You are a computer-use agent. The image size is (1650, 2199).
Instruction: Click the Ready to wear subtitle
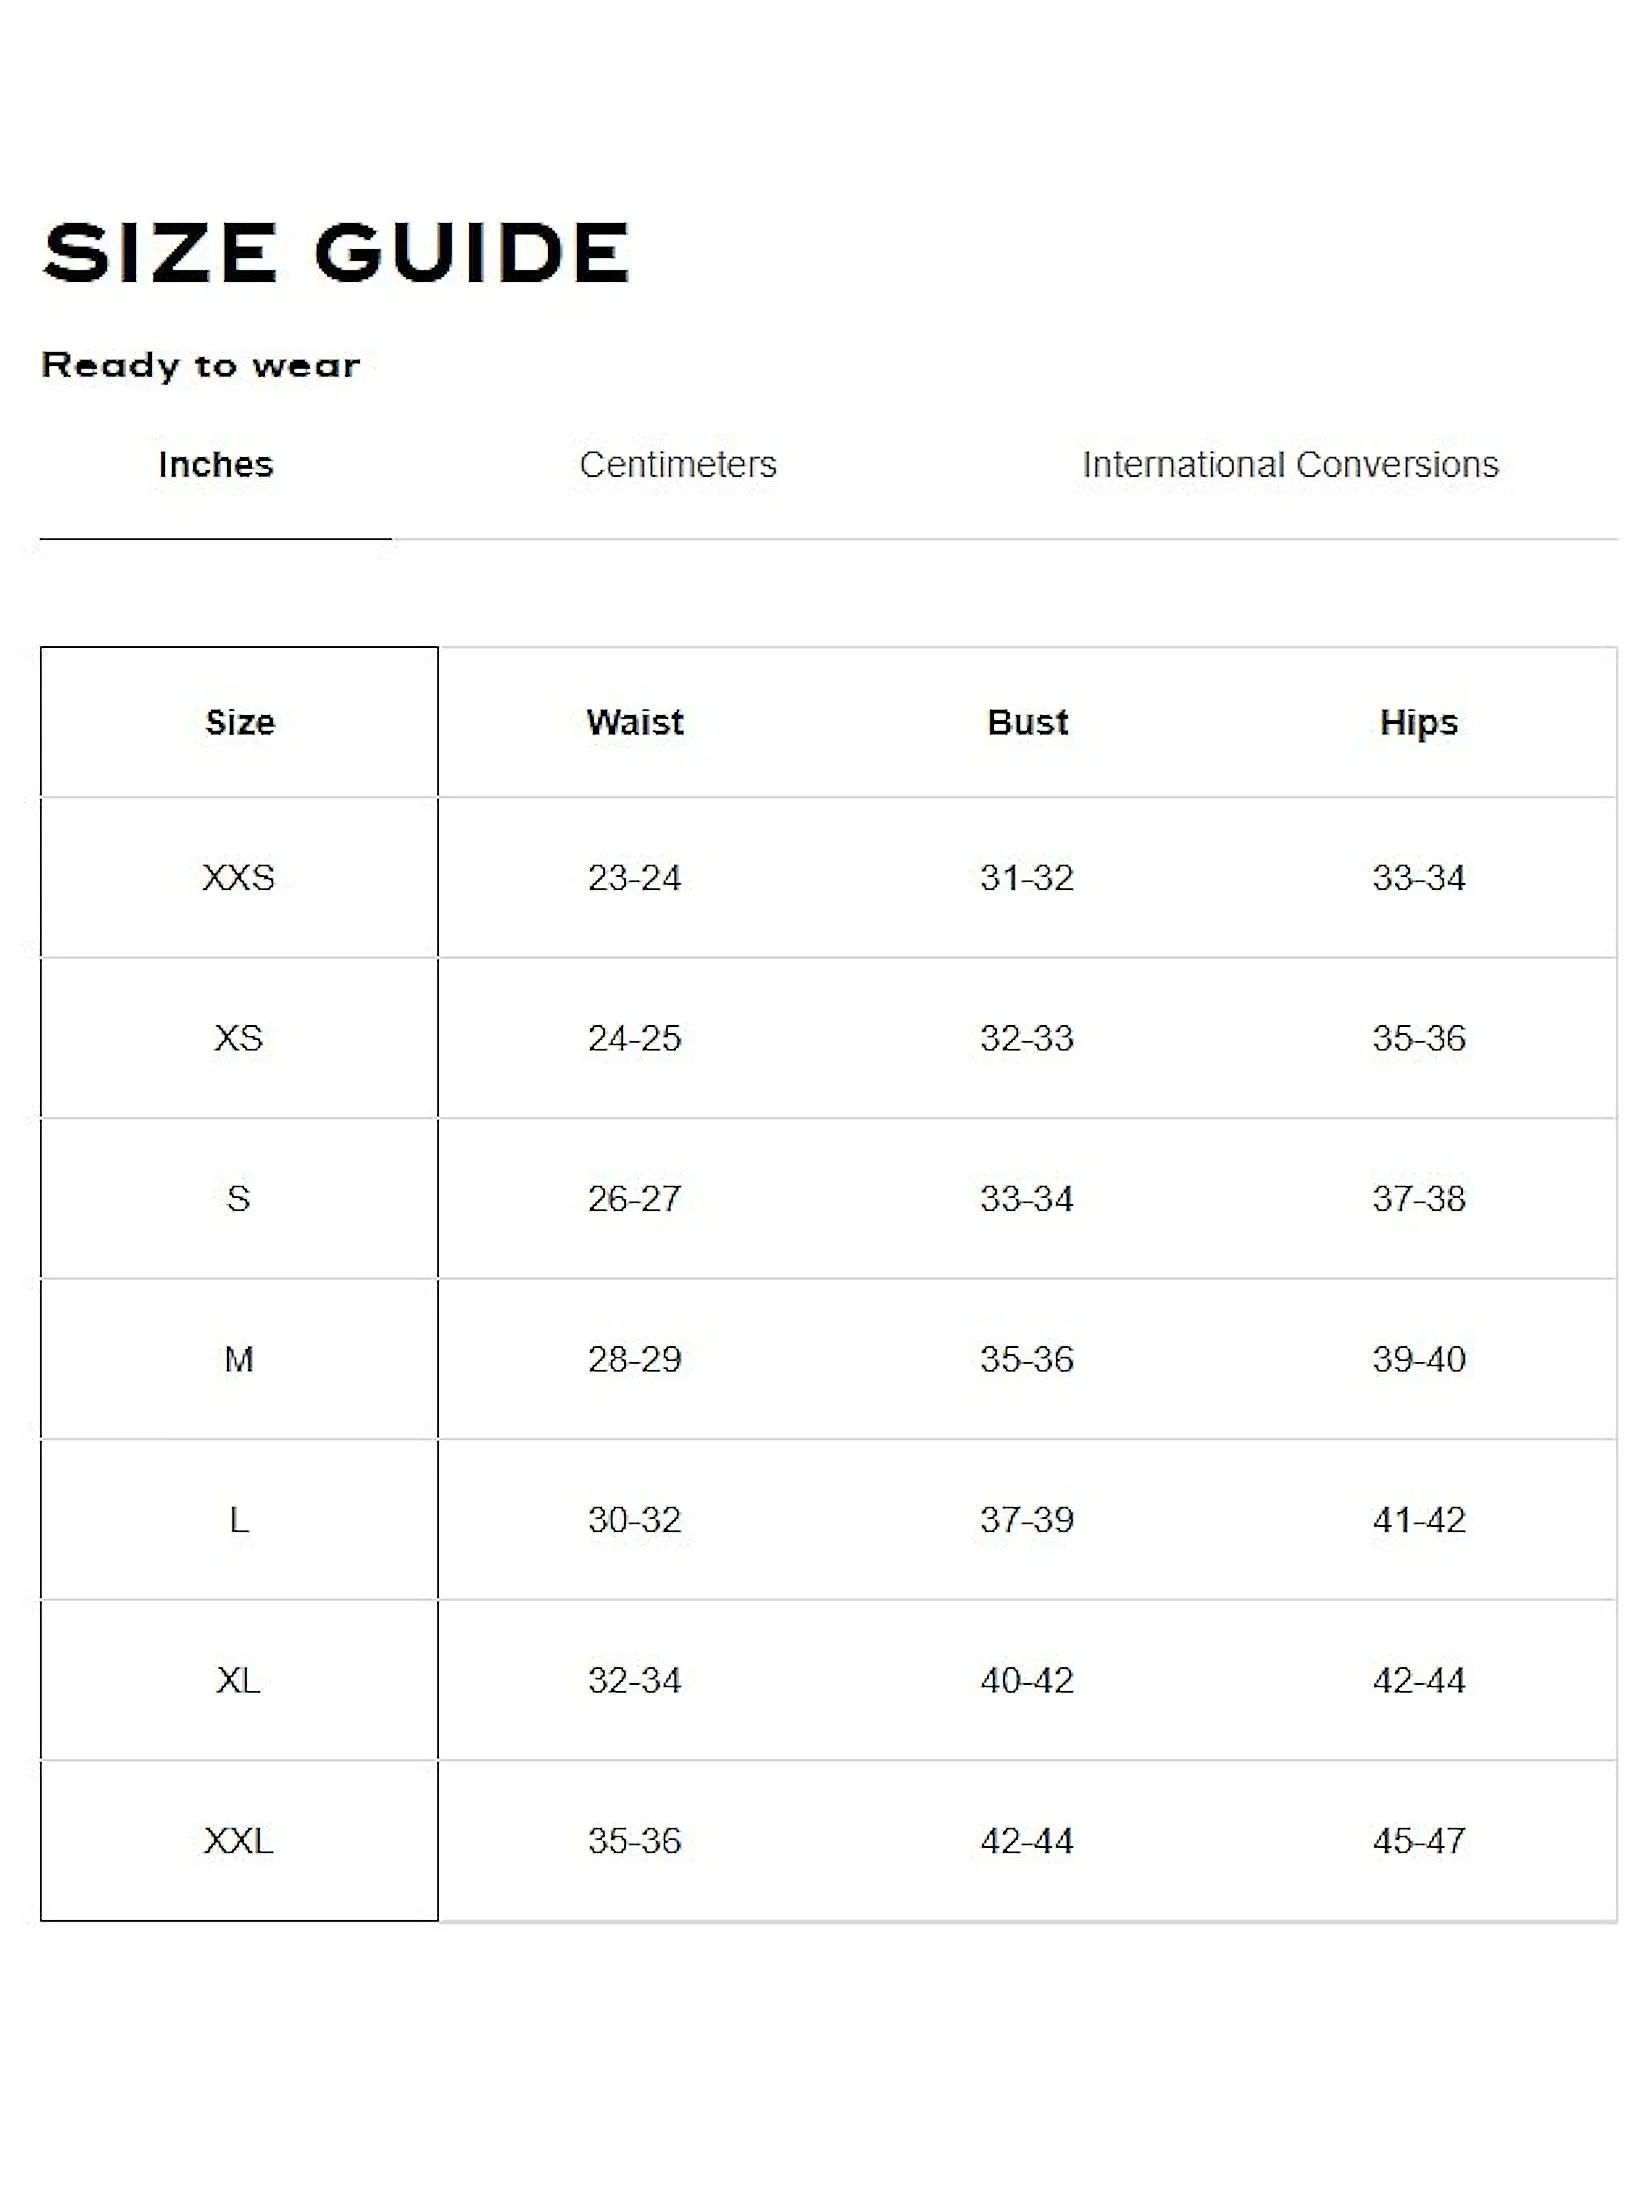pyautogui.click(x=200, y=366)
